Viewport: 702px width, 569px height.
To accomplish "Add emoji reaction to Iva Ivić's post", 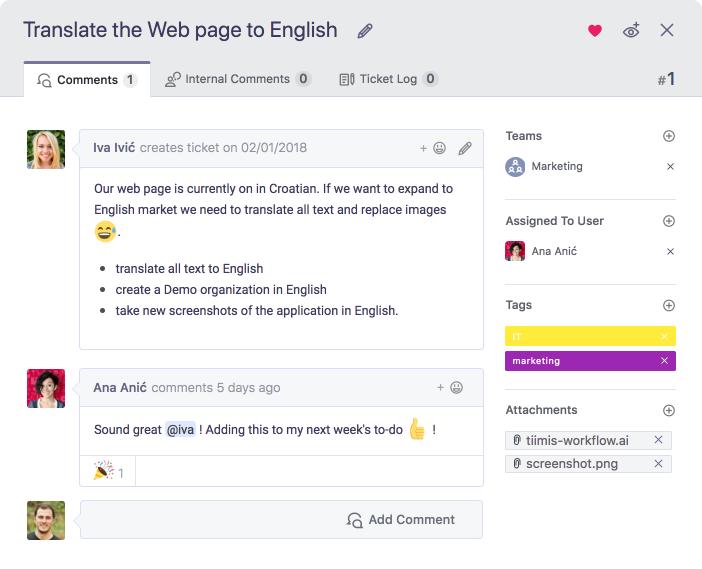I will point(433,148).
